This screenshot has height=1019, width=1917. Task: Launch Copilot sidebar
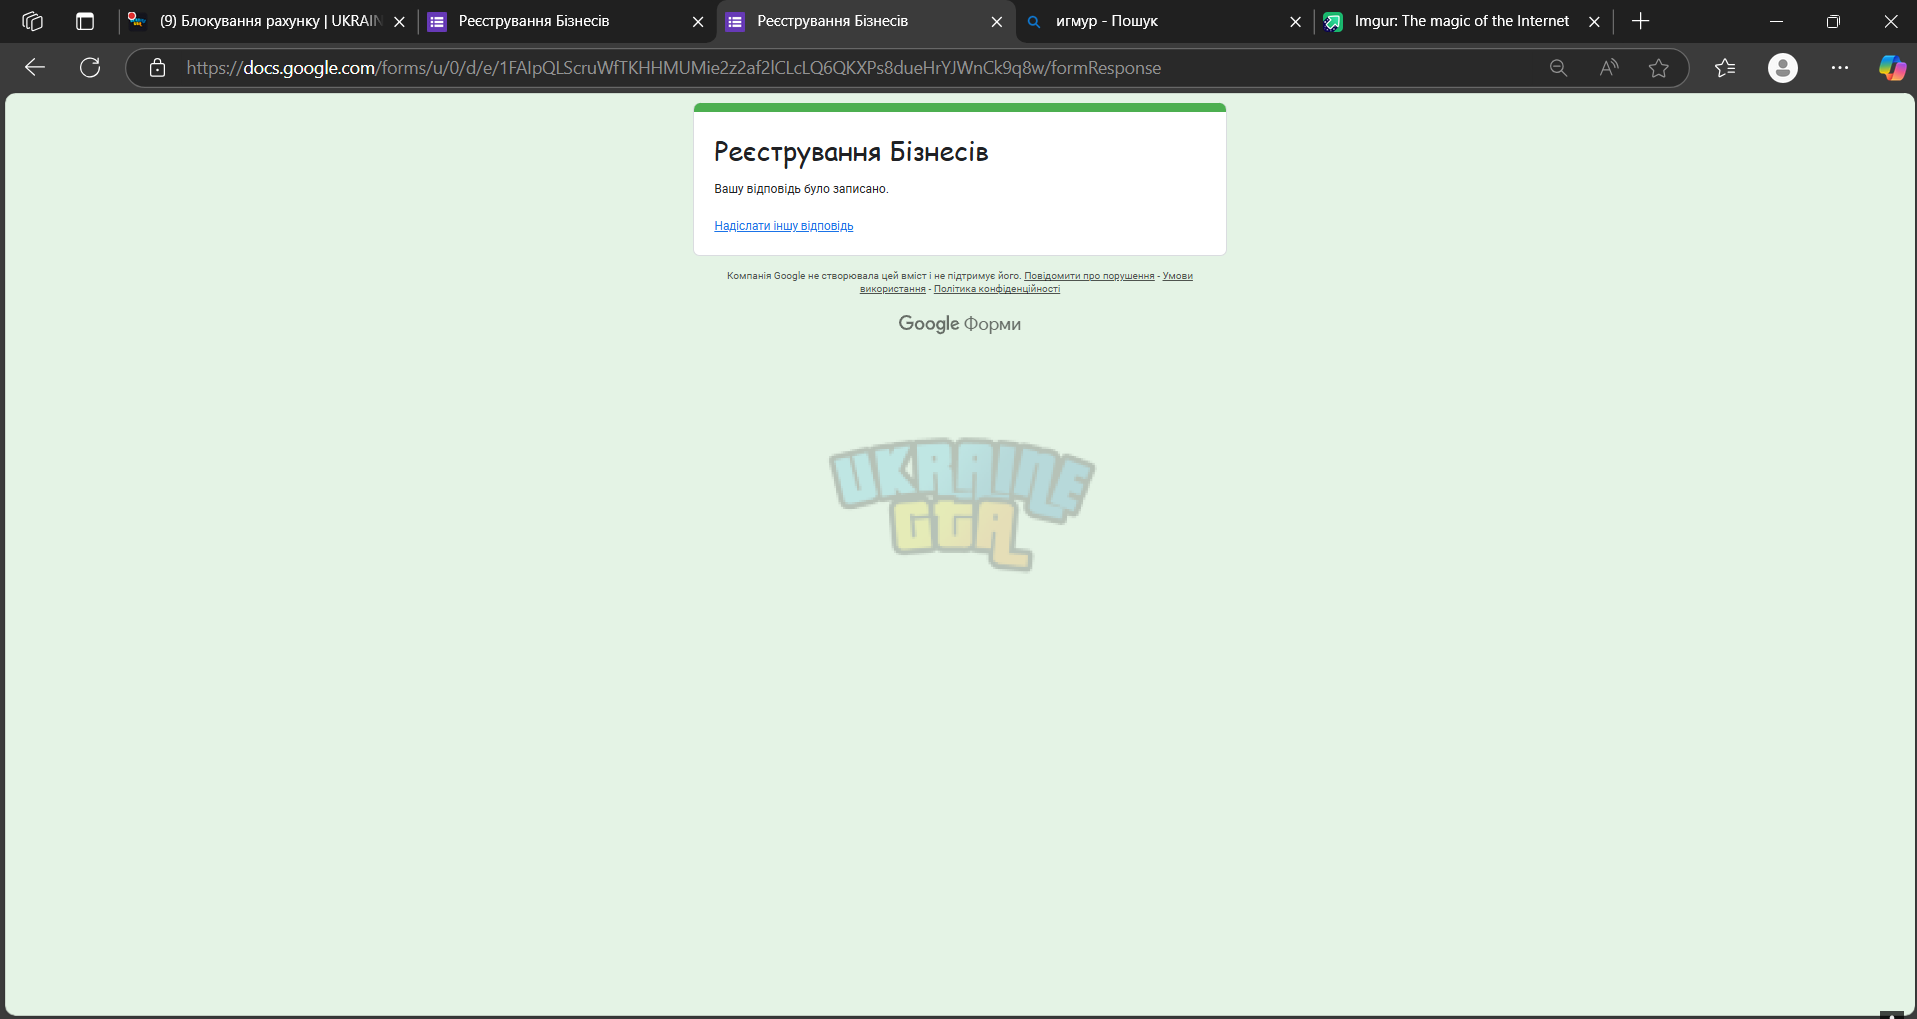pyautogui.click(x=1892, y=68)
